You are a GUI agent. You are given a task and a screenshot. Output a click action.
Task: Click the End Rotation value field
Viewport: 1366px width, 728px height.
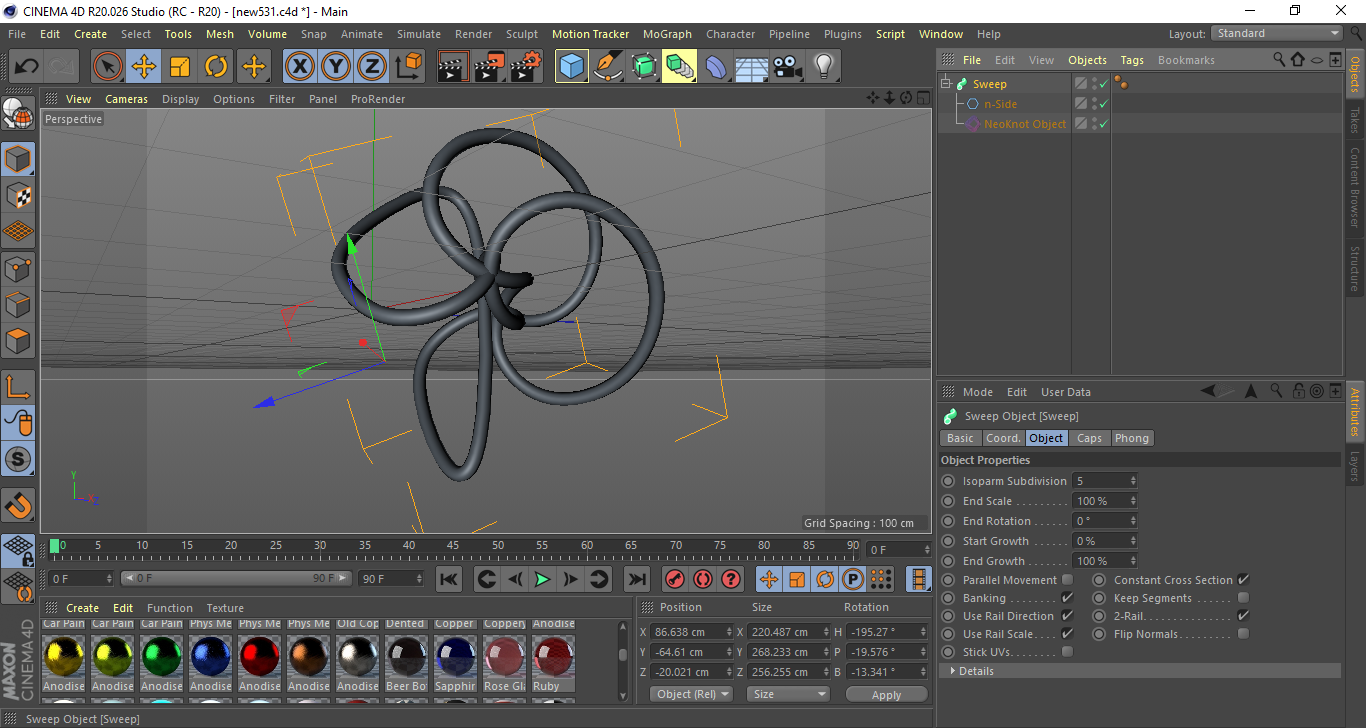point(1104,521)
